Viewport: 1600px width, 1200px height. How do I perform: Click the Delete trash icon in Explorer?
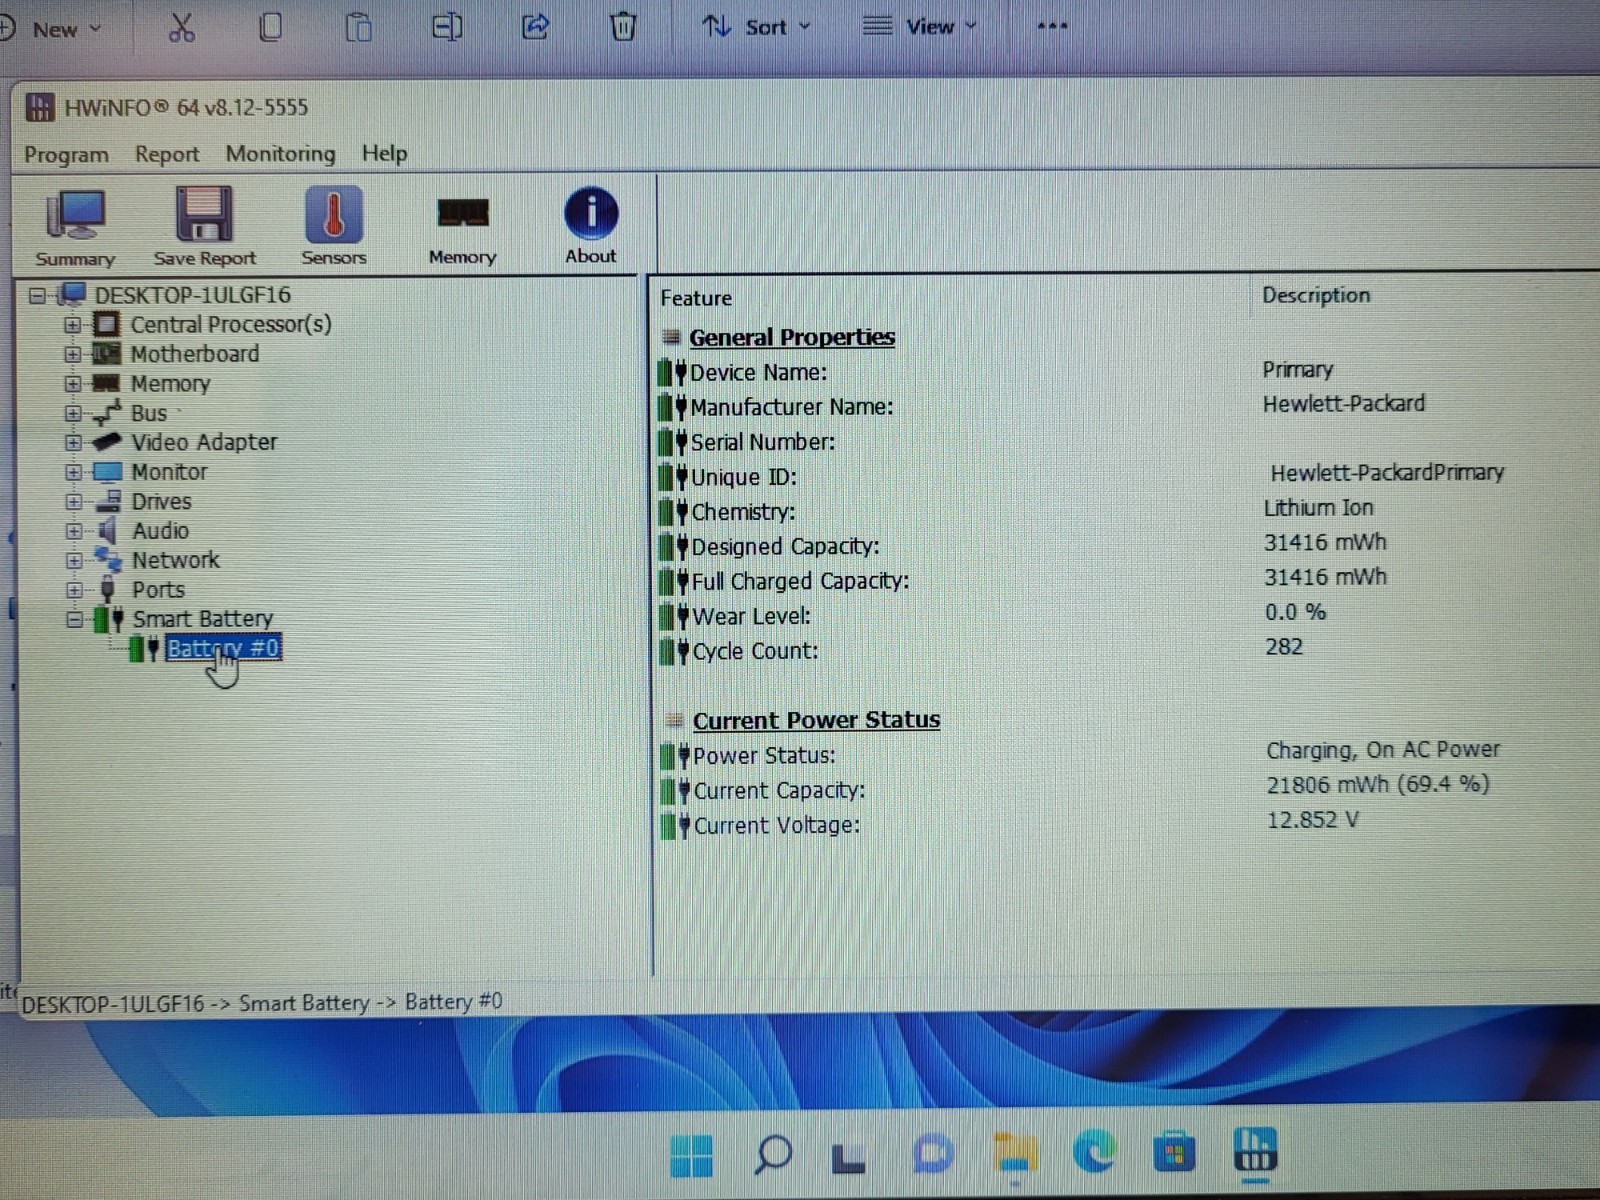[x=623, y=26]
